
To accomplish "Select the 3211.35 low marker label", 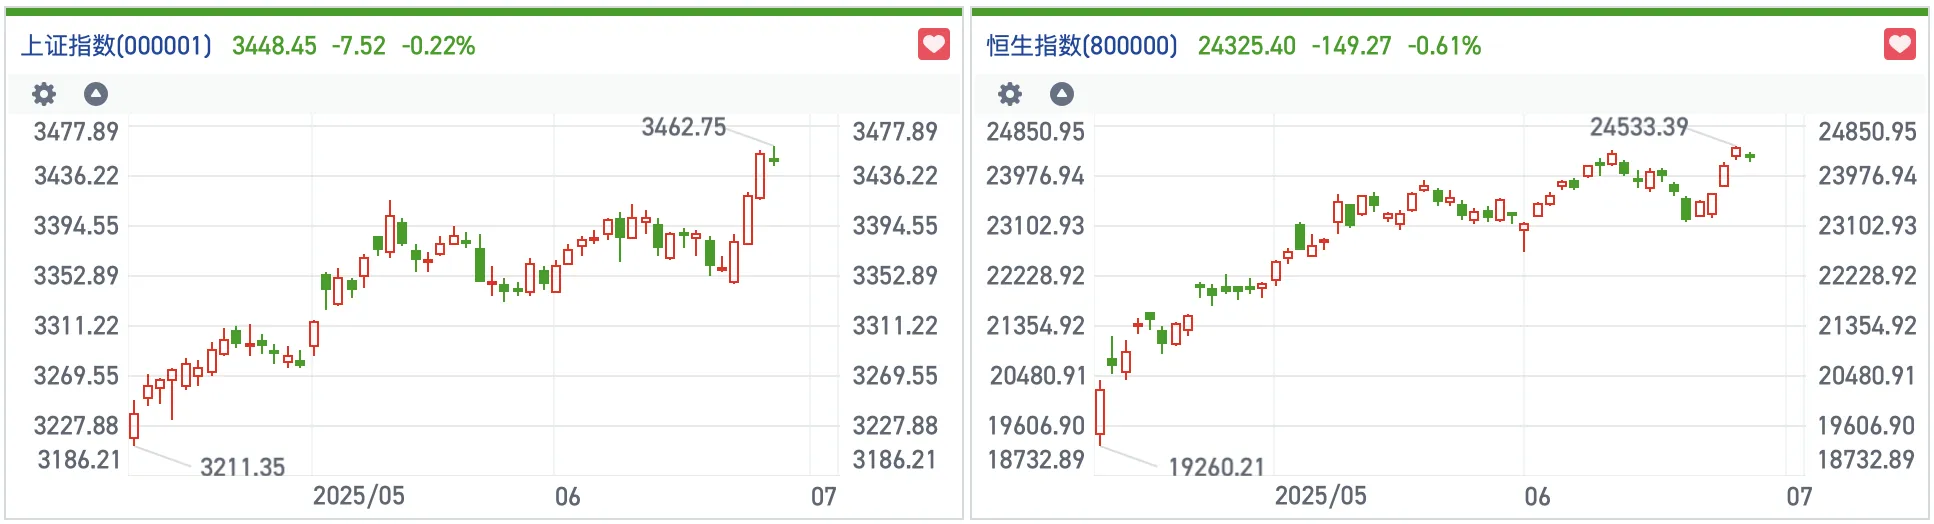I will click(242, 467).
